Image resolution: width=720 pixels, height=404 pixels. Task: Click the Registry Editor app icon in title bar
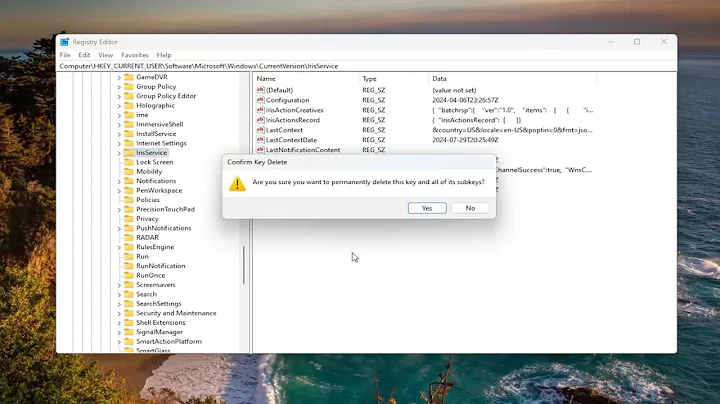coord(64,42)
